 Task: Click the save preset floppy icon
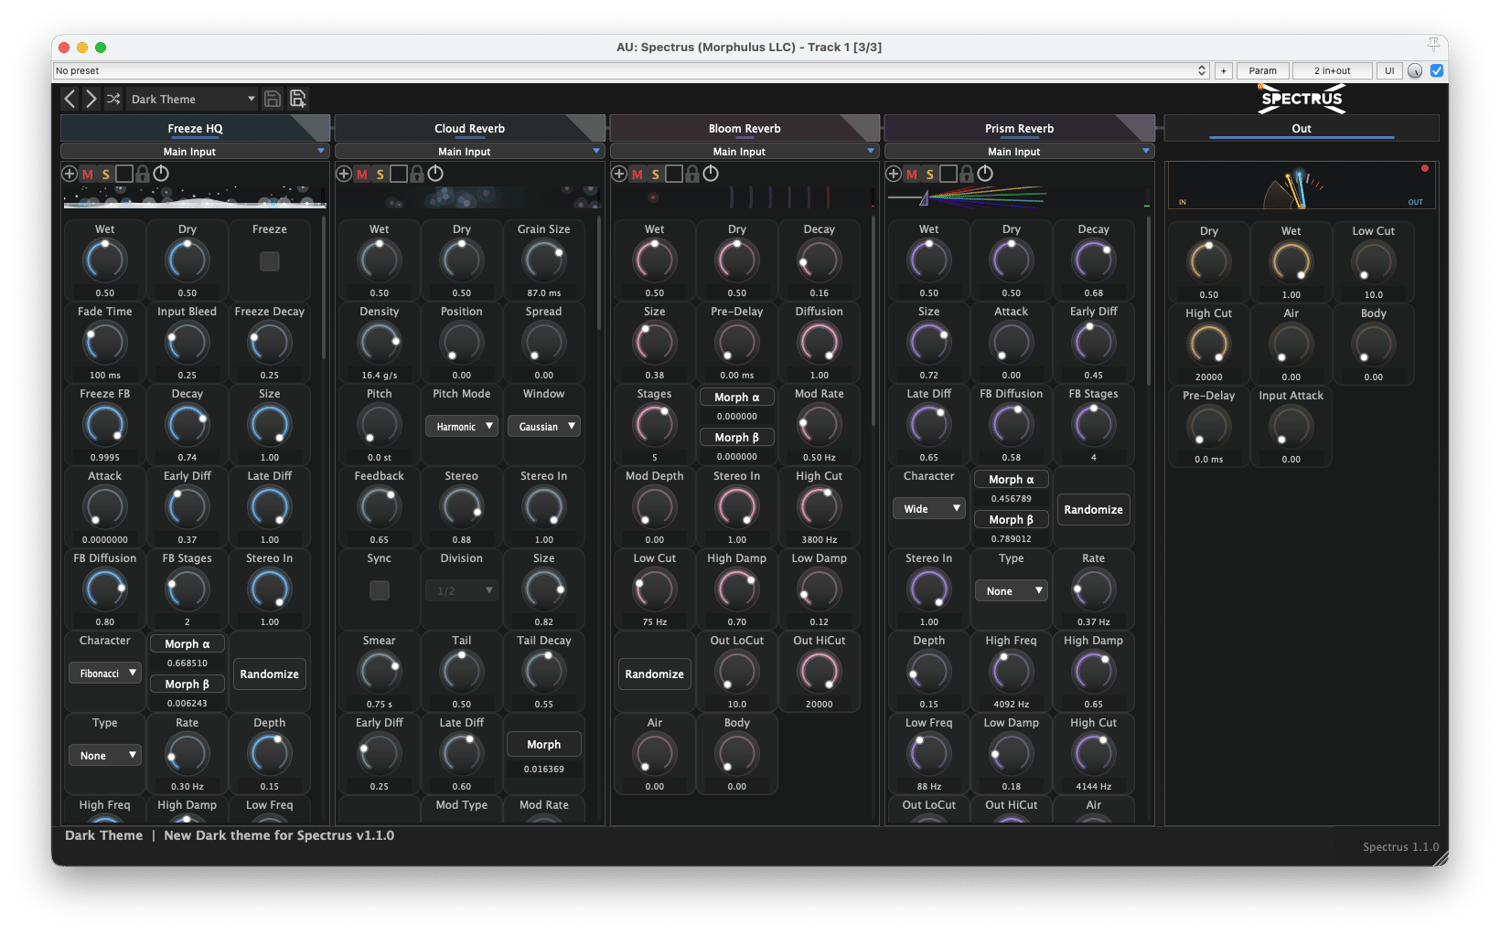272,98
